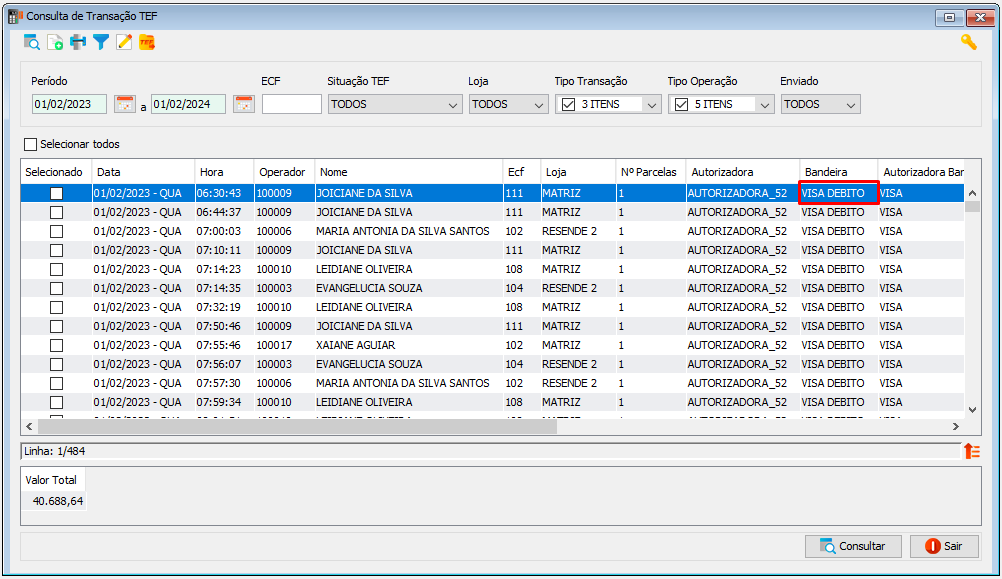Click the orange TEF folder icon
Viewport: 1002px width, 579px height.
click(x=147, y=43)
